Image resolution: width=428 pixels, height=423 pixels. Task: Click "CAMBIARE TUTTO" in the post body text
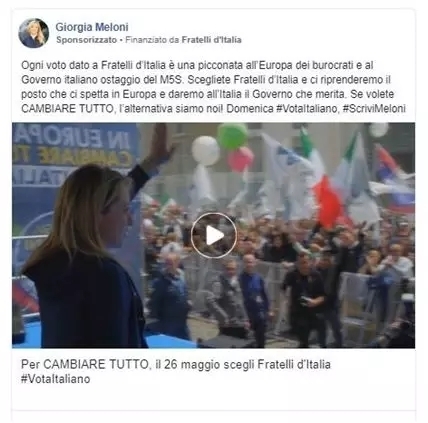tap(67, 109)
